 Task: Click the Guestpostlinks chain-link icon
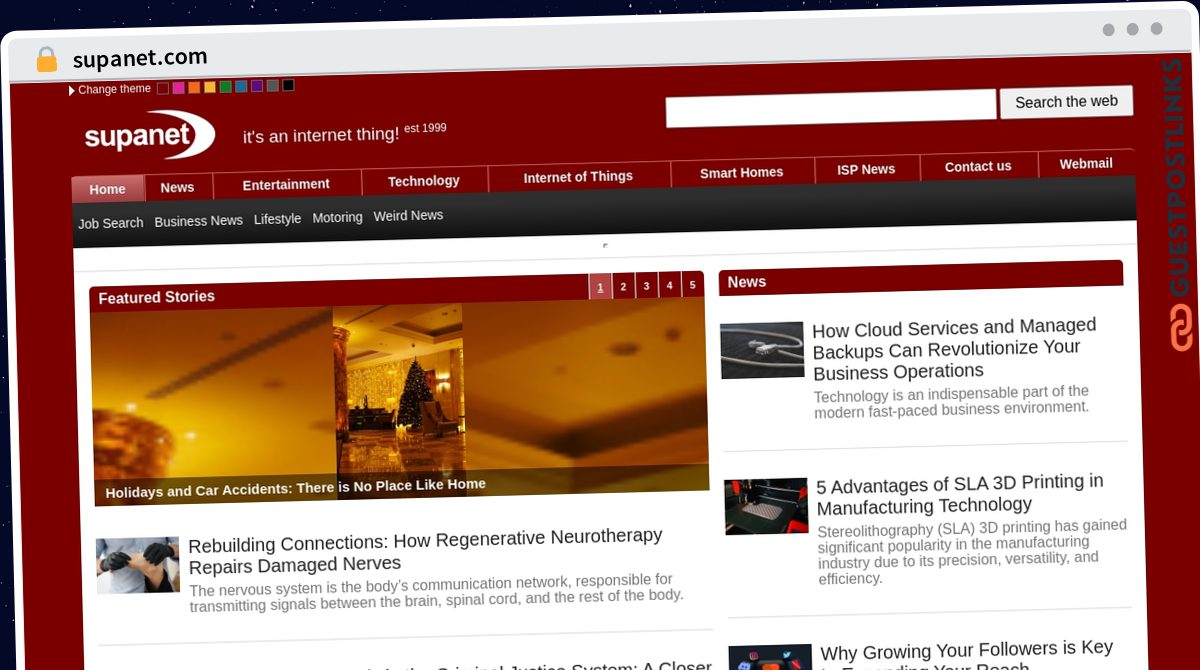click(x=1181, y=327)
